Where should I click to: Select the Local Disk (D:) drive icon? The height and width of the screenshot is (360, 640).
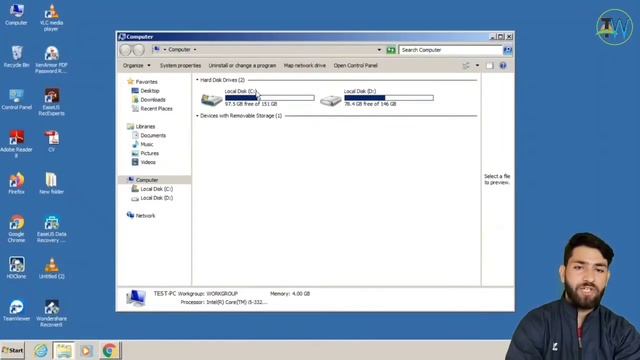[x=331, y=100]
